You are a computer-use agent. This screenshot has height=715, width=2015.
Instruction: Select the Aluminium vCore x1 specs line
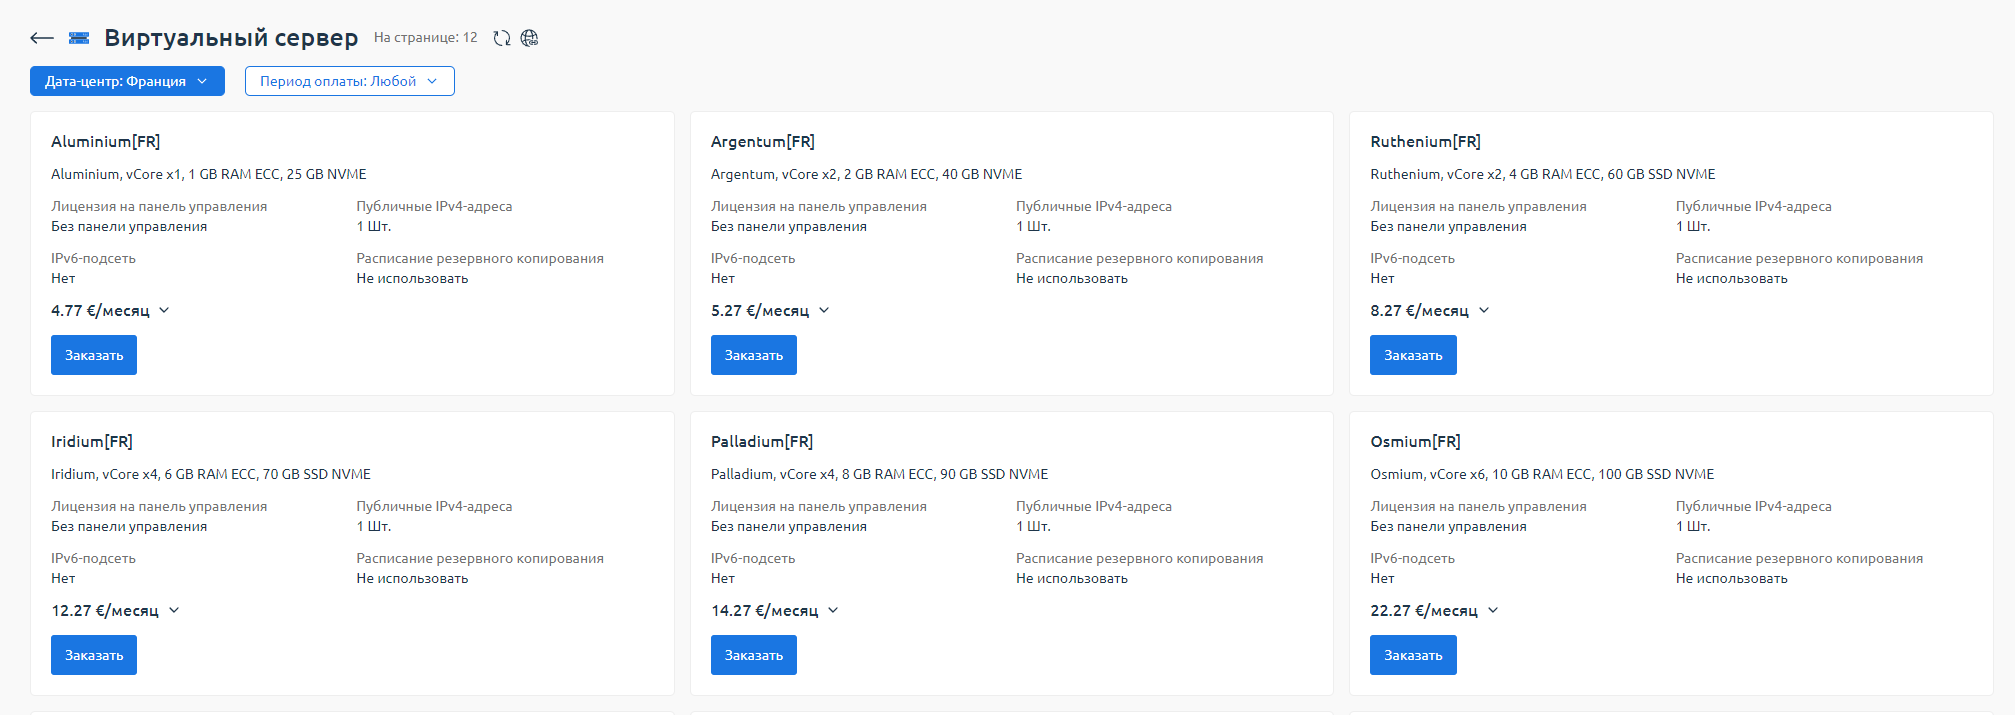(209, 174)
